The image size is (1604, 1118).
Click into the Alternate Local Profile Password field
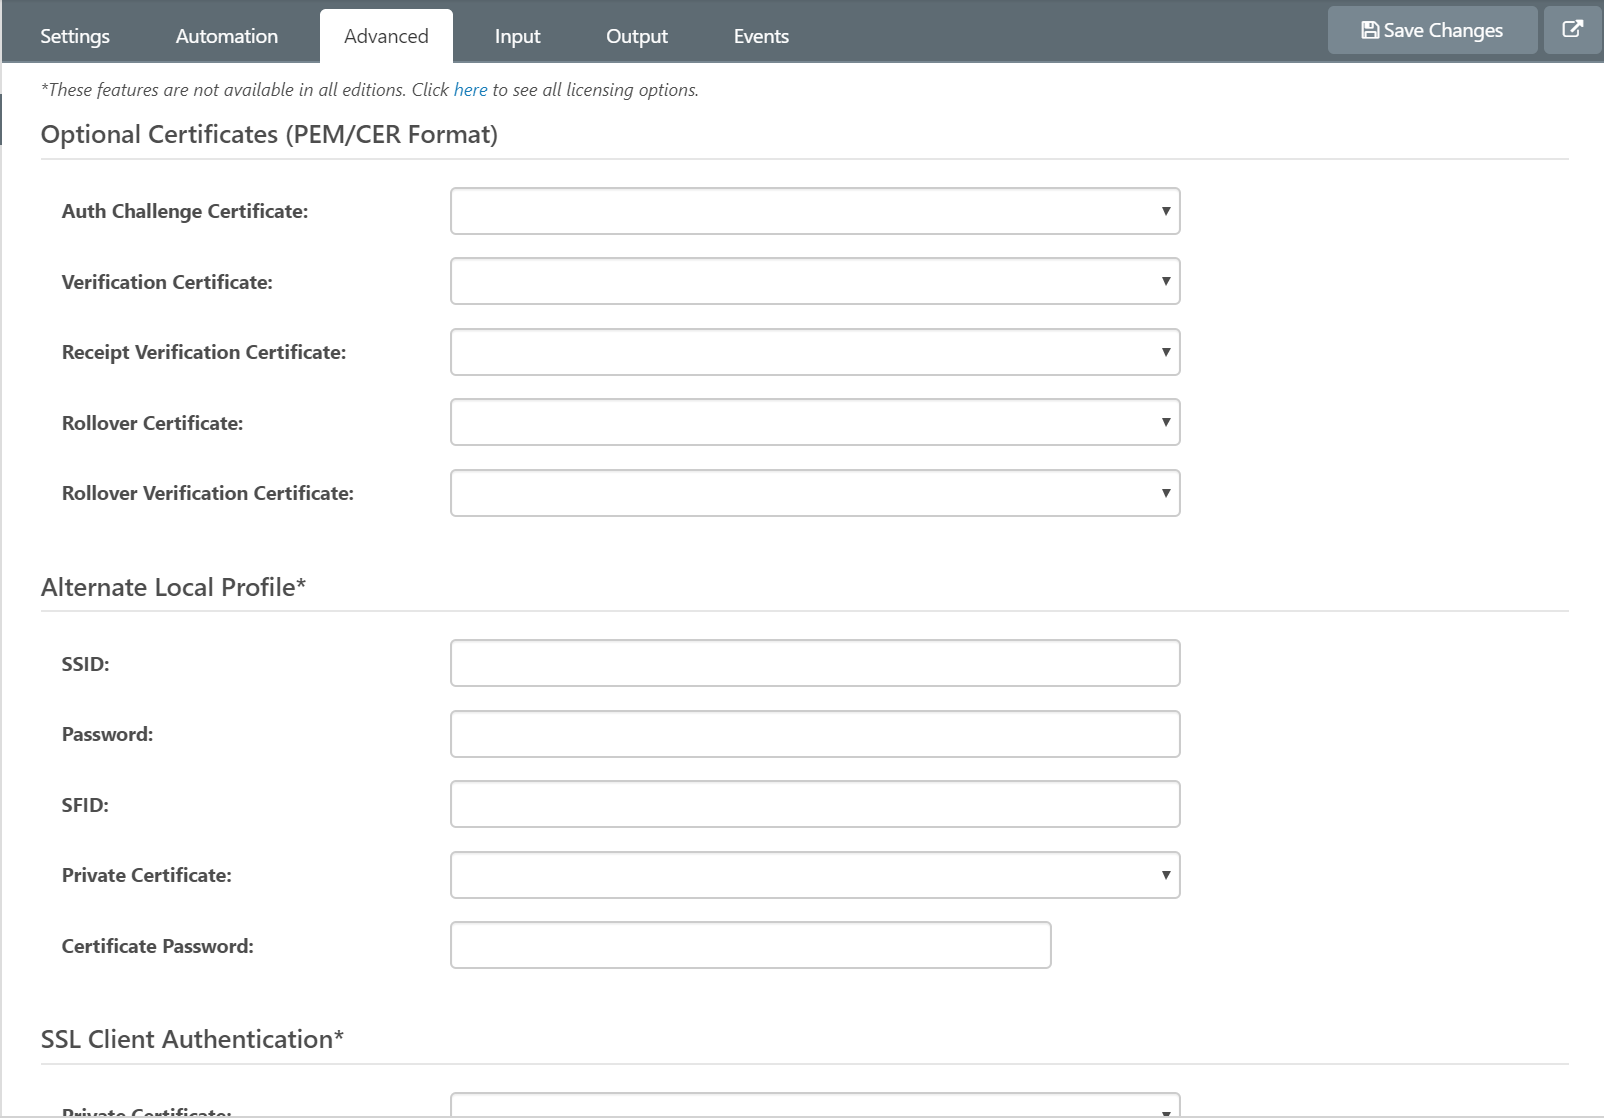coord(815,734)
